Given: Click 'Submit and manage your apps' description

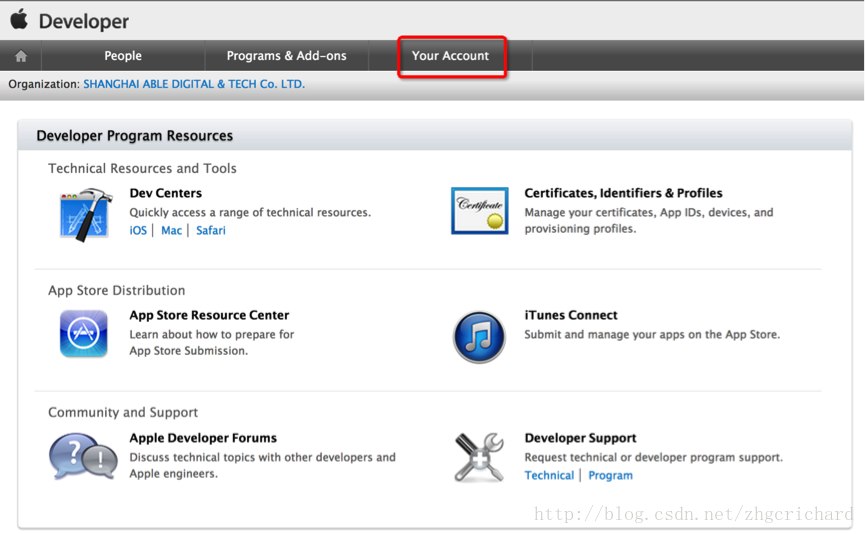Looking at the screenshot, I should 652,334.
